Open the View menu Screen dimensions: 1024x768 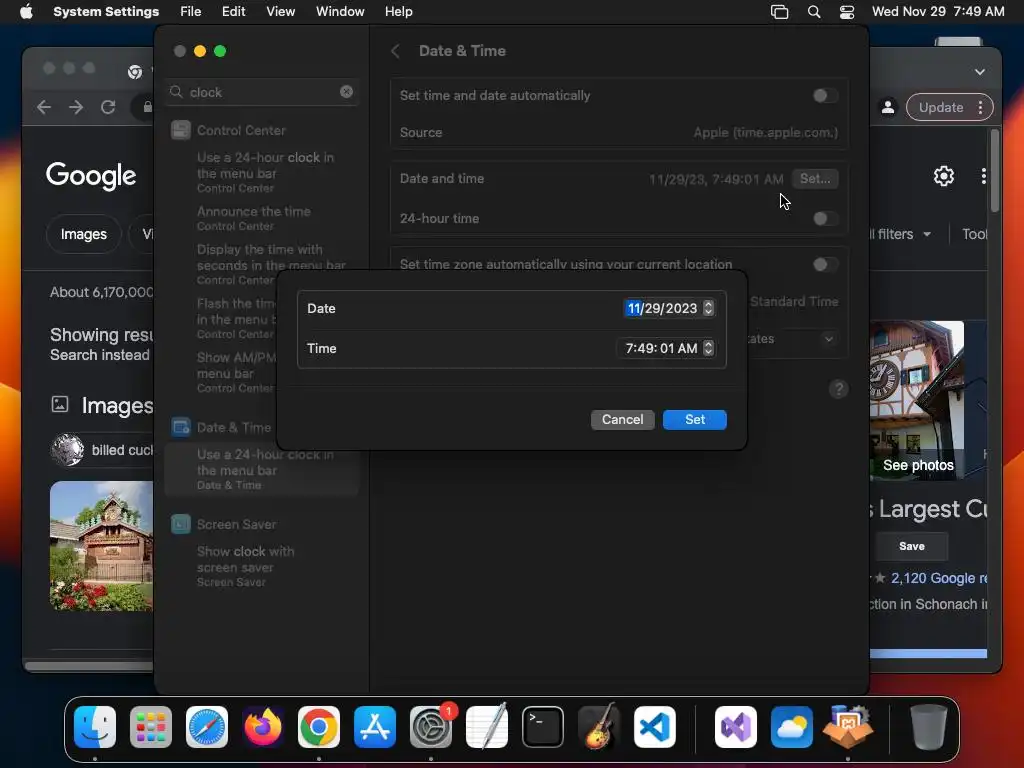280,12
